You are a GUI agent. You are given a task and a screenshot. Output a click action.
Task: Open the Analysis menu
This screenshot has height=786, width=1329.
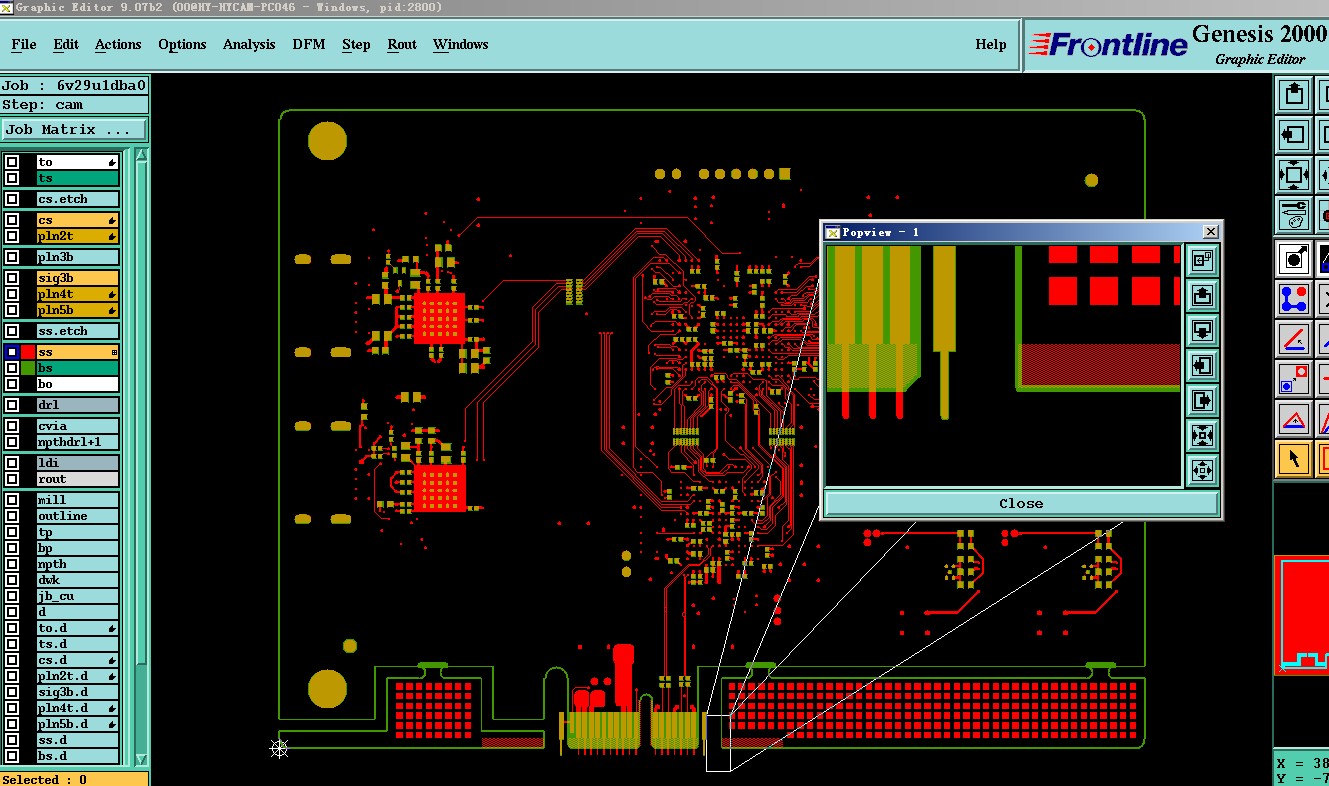[249, 44]
